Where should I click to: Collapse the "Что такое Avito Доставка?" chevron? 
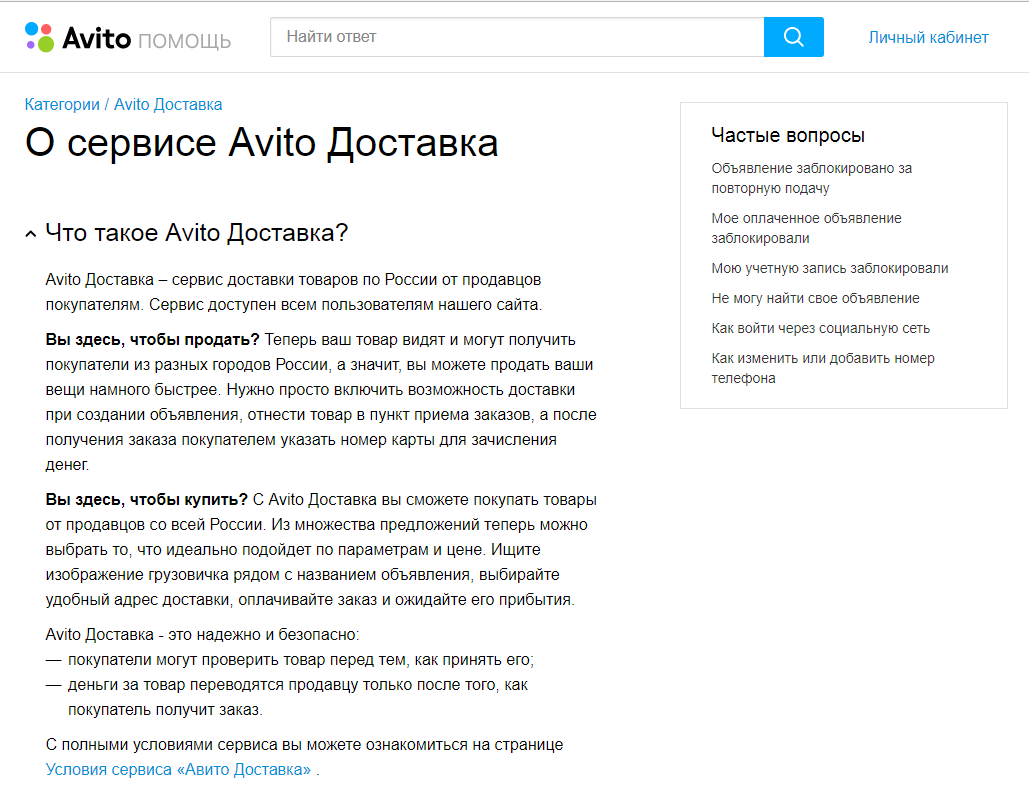tap(30, 234)
